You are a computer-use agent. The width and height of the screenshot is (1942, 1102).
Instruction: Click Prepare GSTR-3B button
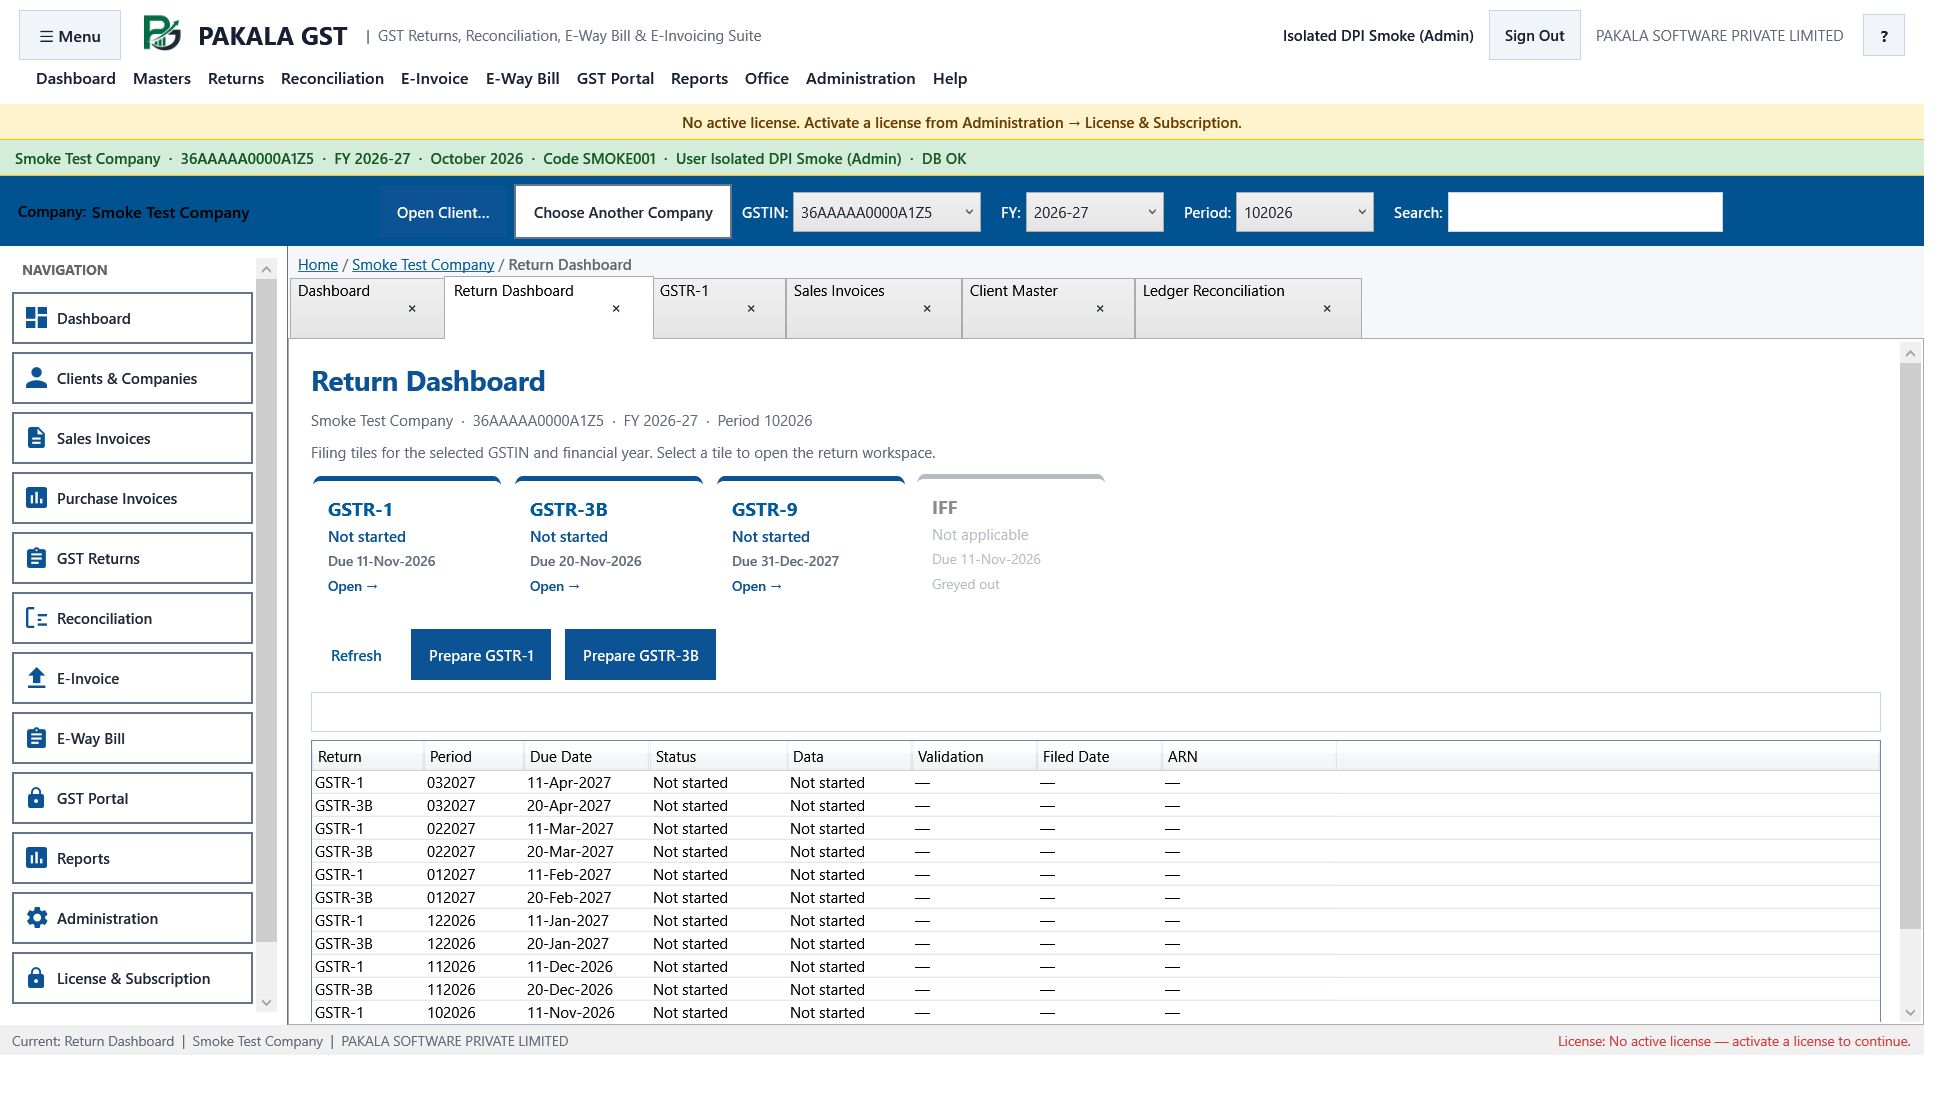pos(640,655)
